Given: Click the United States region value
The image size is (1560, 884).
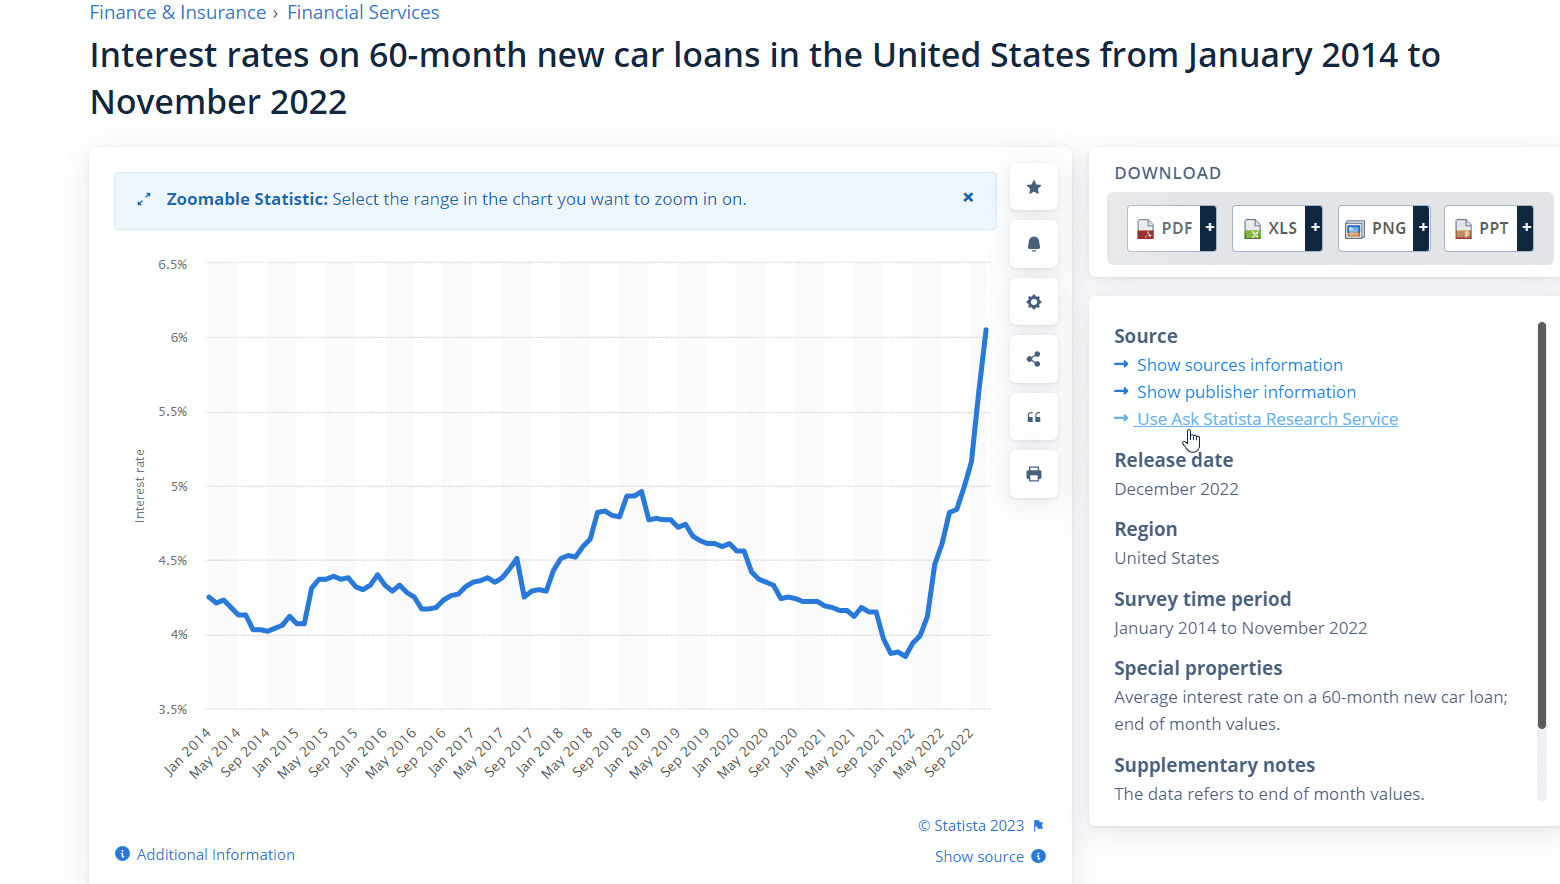Looking at the screenshot, I should point(1167,558).
